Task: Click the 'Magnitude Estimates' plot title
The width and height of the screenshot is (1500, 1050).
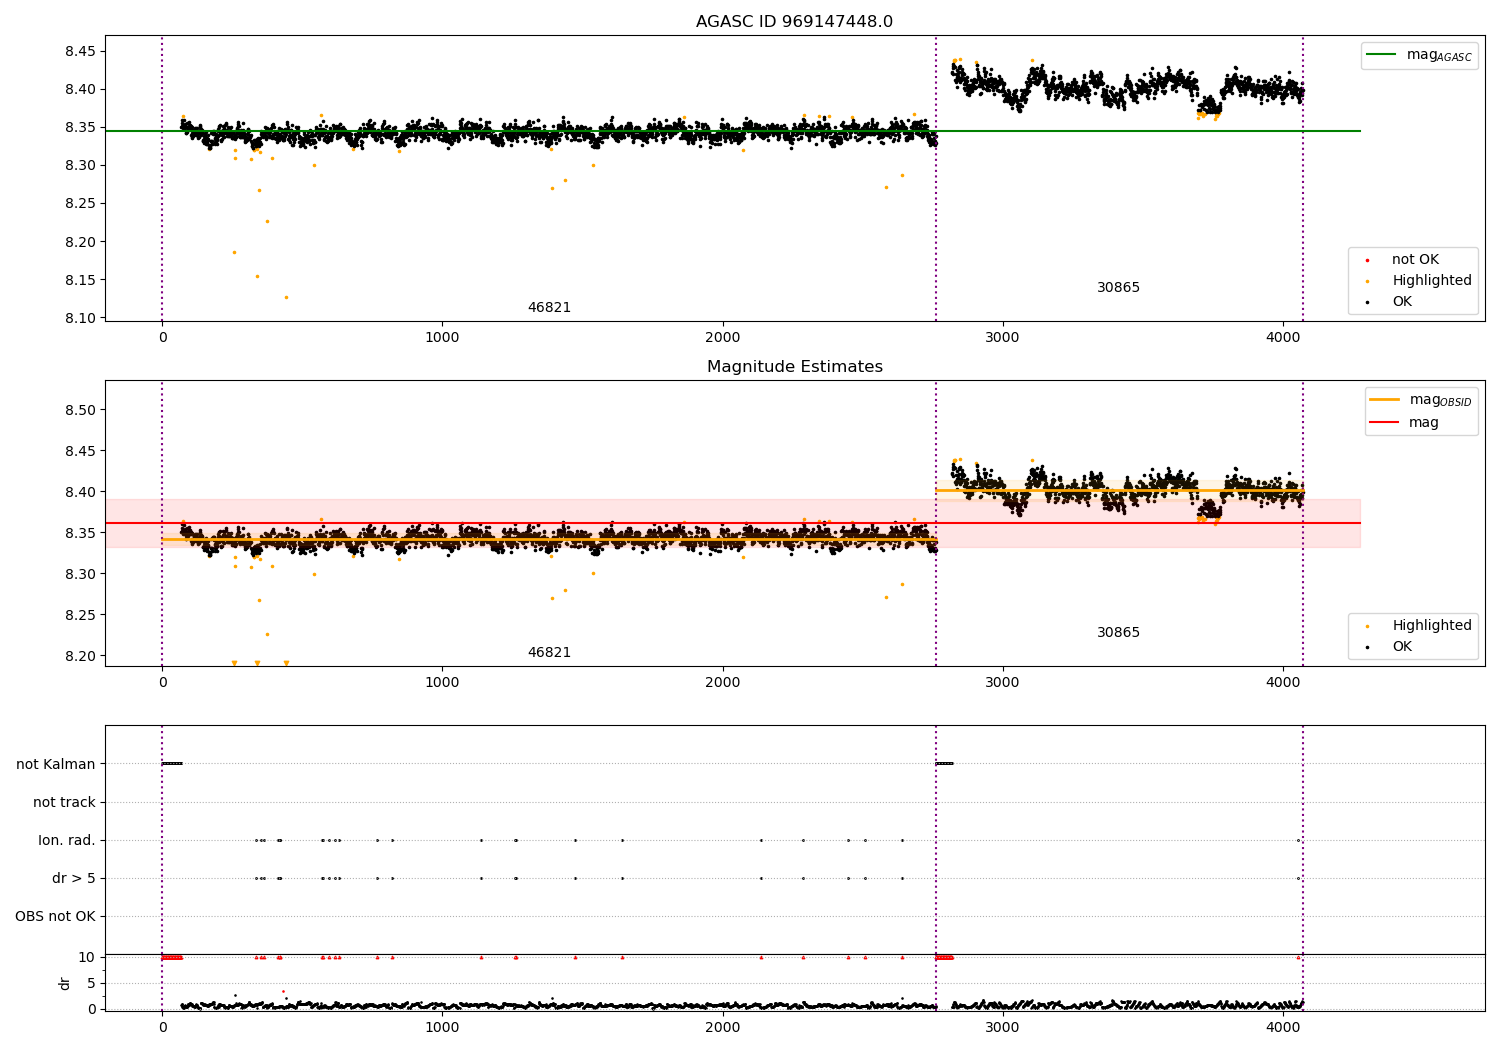Action: tap(795, 367)
